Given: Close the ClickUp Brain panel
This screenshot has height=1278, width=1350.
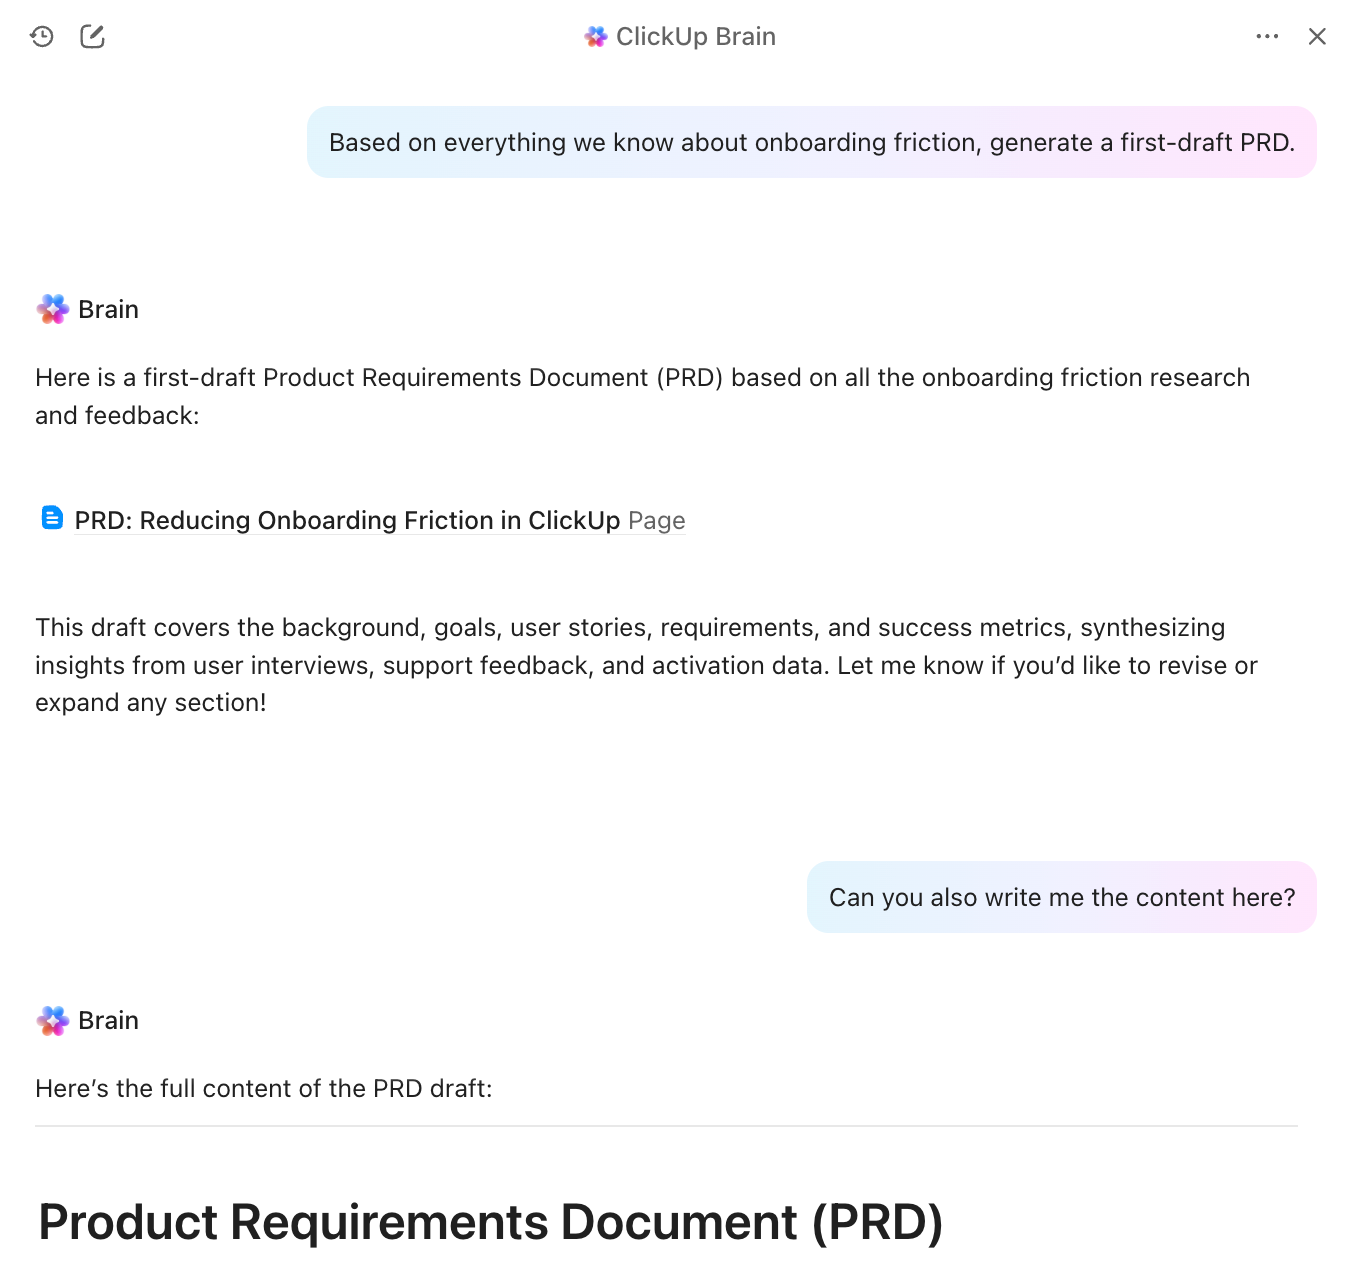Looking at the screenshot, I should 1317,37.
